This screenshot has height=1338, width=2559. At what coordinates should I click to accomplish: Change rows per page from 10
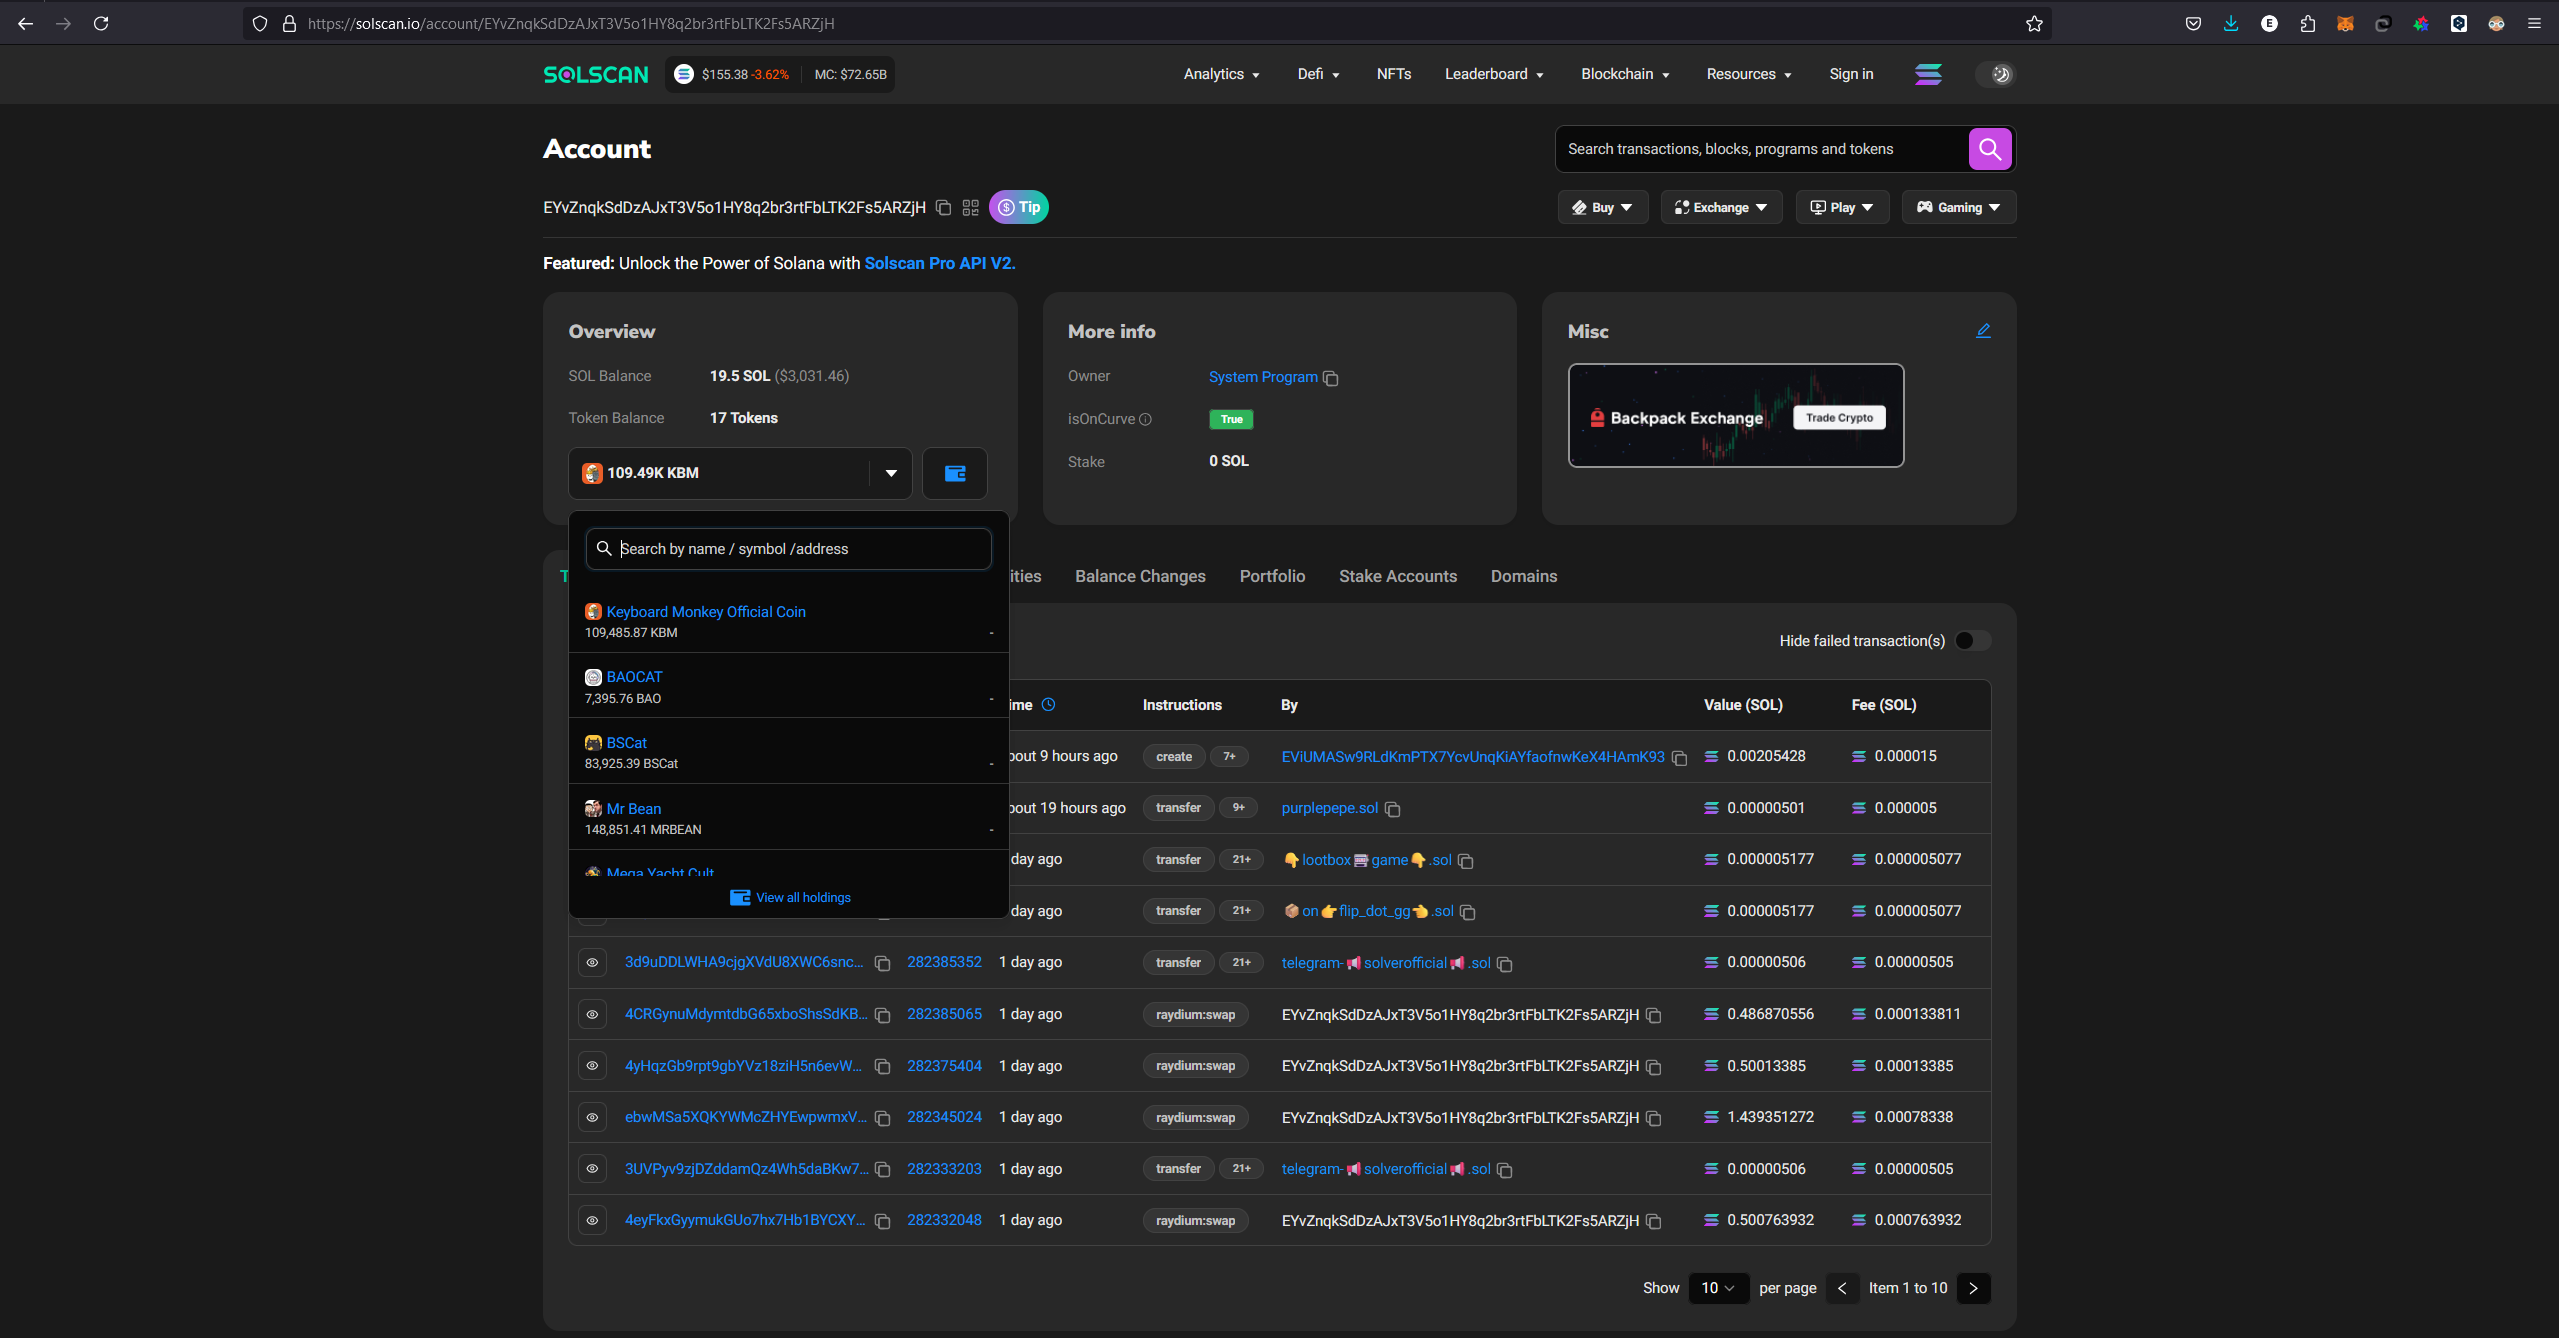[1718, 1288]
